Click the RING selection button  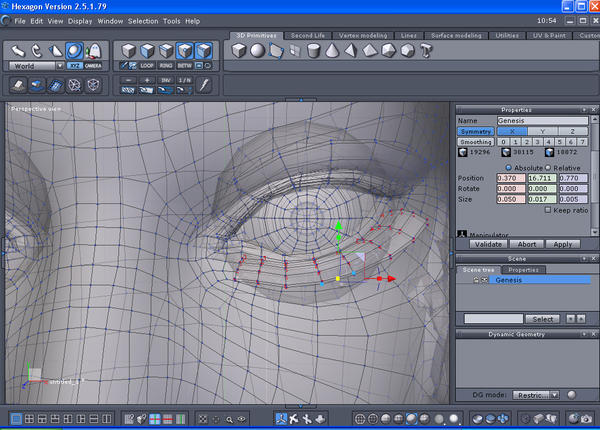click(166, 65)
